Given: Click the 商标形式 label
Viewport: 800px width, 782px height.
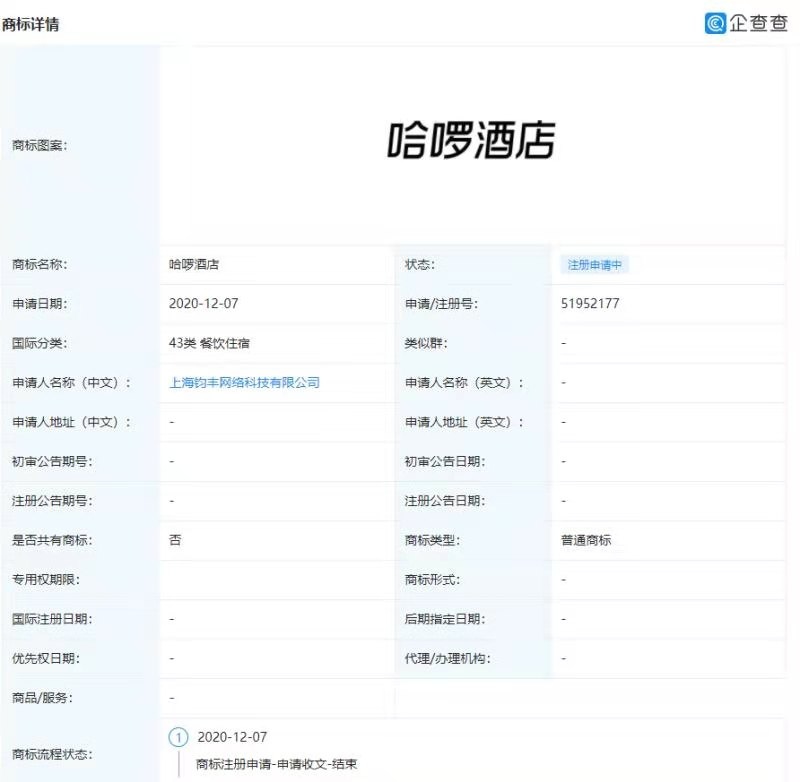Looking at the screenshot, I should coord(432,579).
